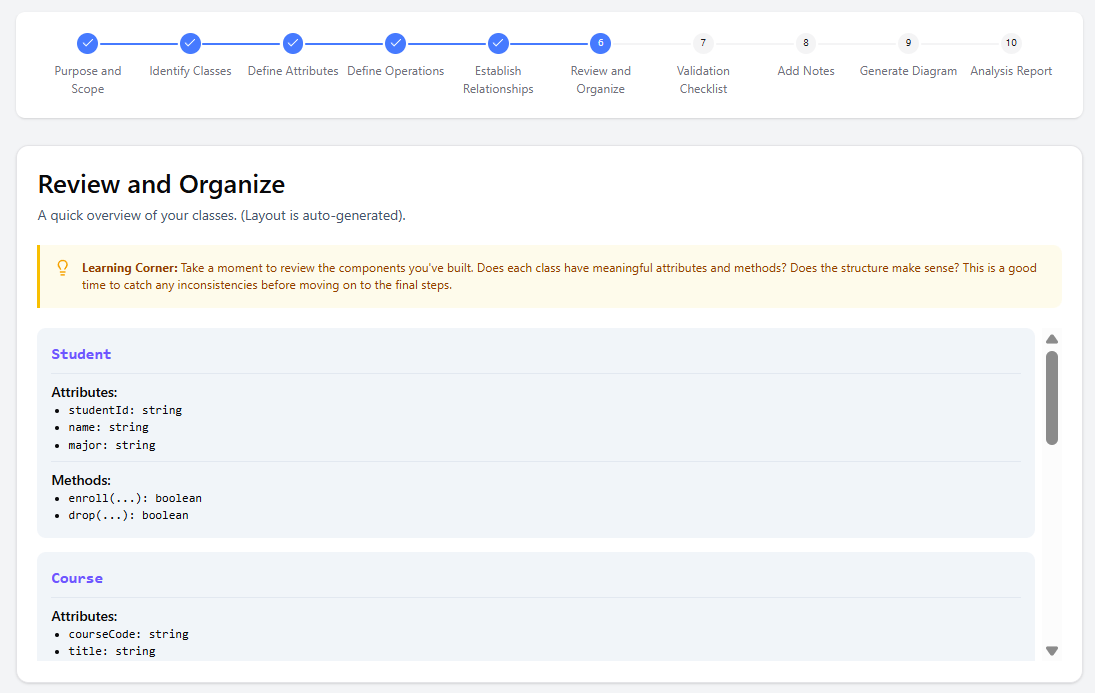This screenshot has width=1095, height=693.
Task: Click the Establish Relationships checkmark circle
Action: (x=498, y=43)
